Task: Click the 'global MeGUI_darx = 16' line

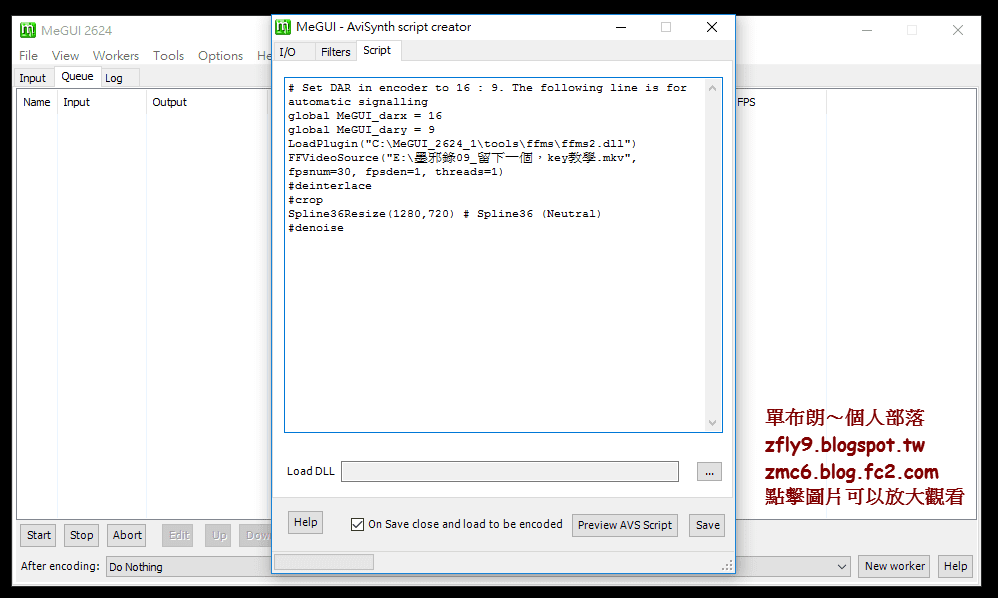Action: pos(365,116)
